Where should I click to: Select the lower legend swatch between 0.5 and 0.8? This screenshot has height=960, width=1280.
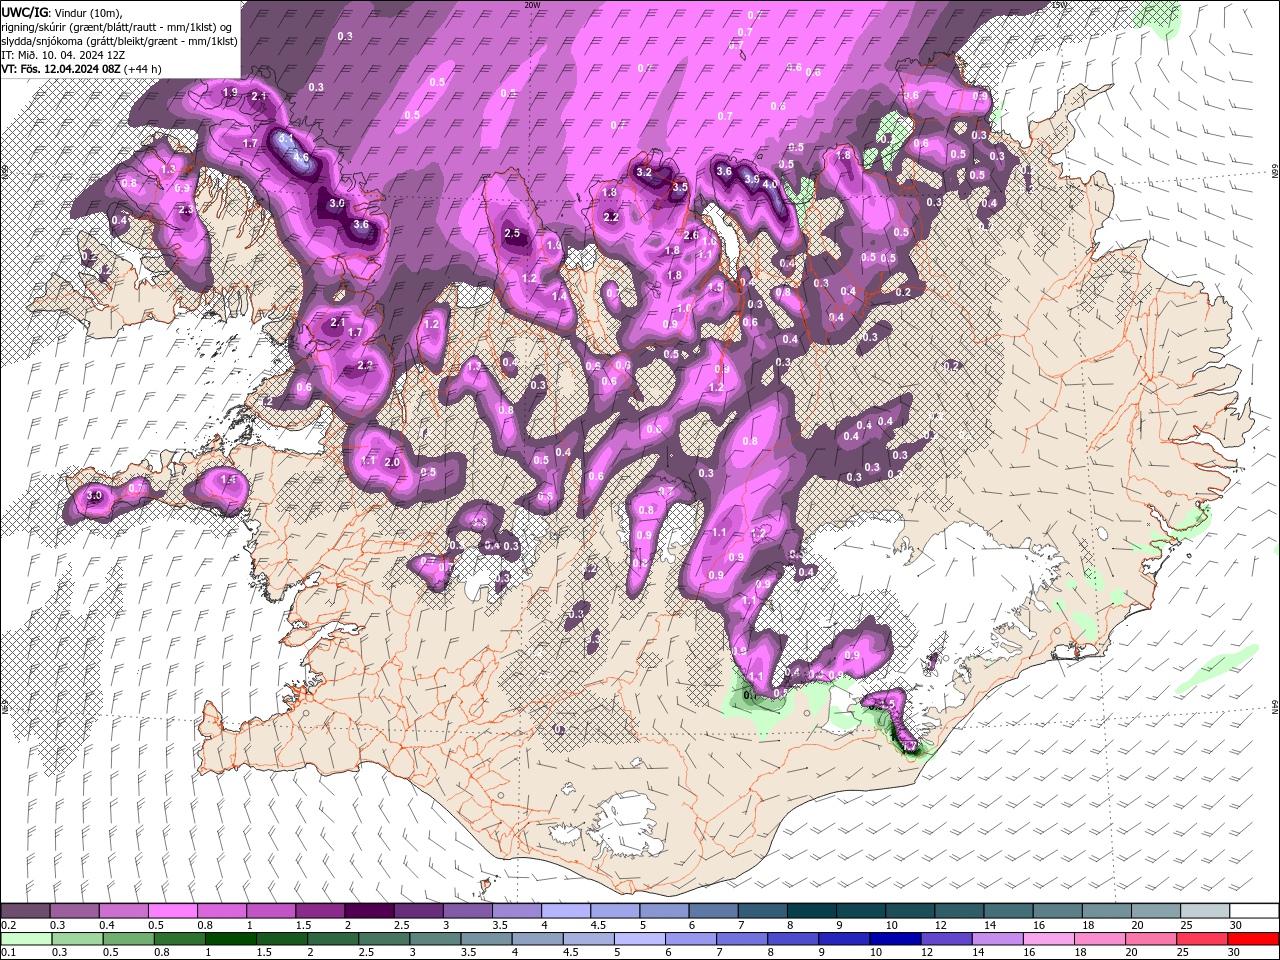pos(128,938)
